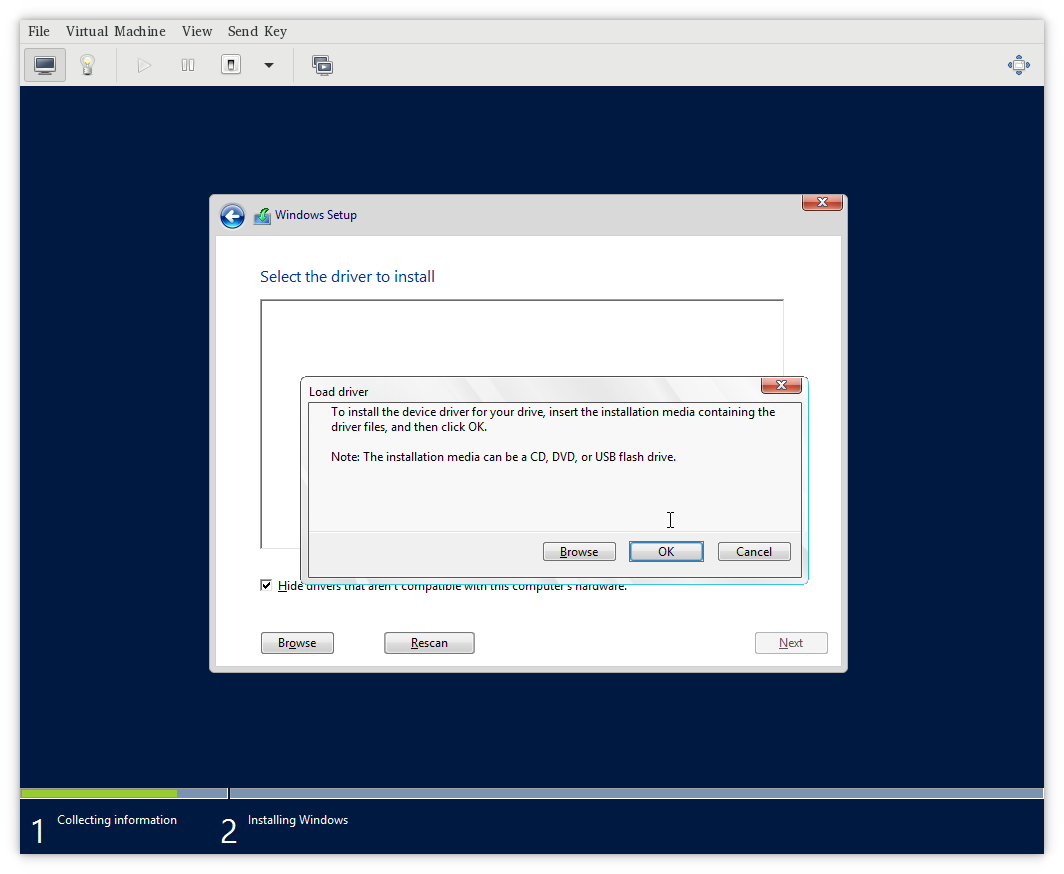Toggle the Hide incompatible drivers checkbox

click(x=266, y=586)
